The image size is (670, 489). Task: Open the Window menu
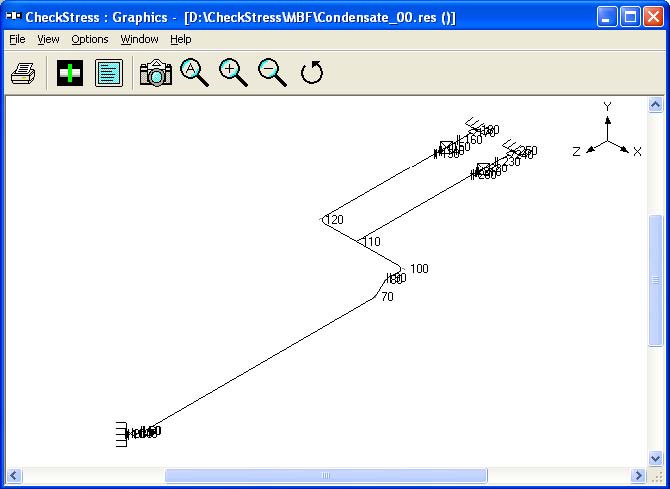click(139, 39)
